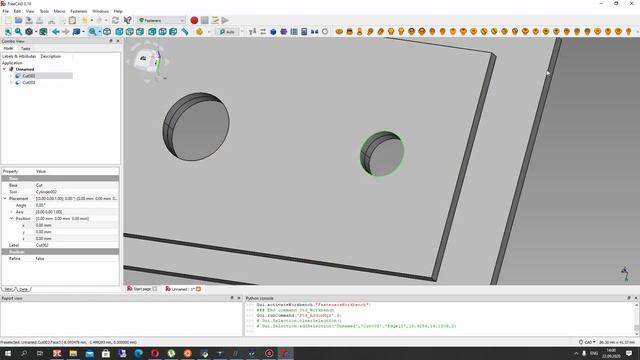Select the Left view icon
This screenshot has height=360, width=640.
coord(173,31)
